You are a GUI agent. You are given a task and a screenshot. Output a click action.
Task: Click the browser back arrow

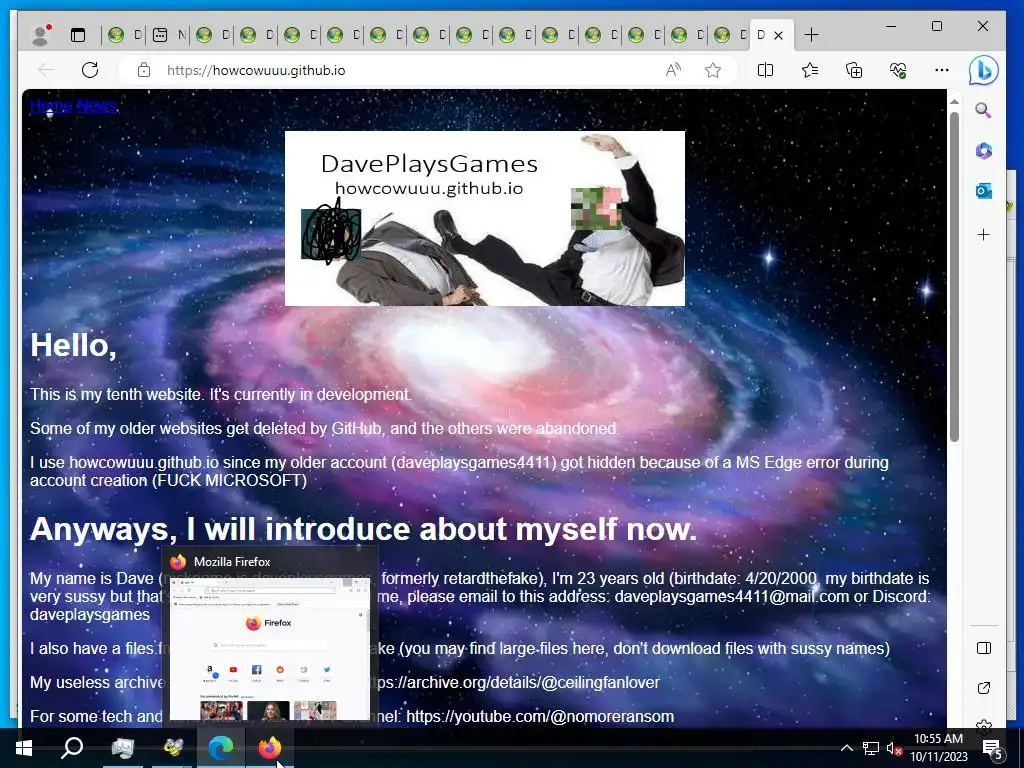(46, 70)
